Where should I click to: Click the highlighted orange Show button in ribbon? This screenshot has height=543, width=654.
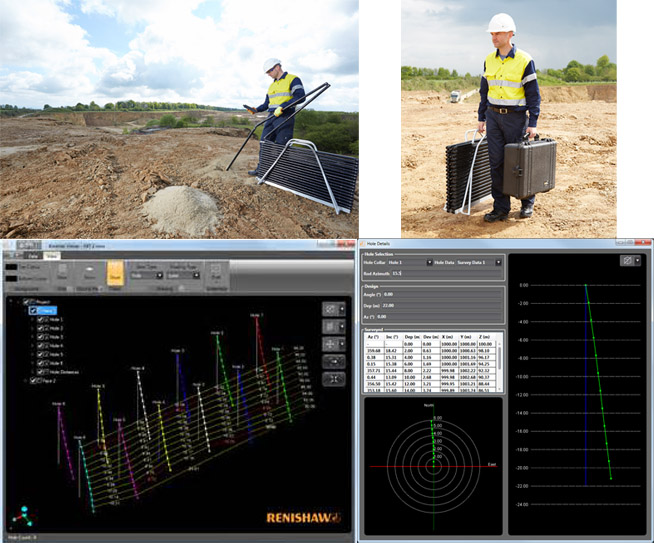(115, 275)
